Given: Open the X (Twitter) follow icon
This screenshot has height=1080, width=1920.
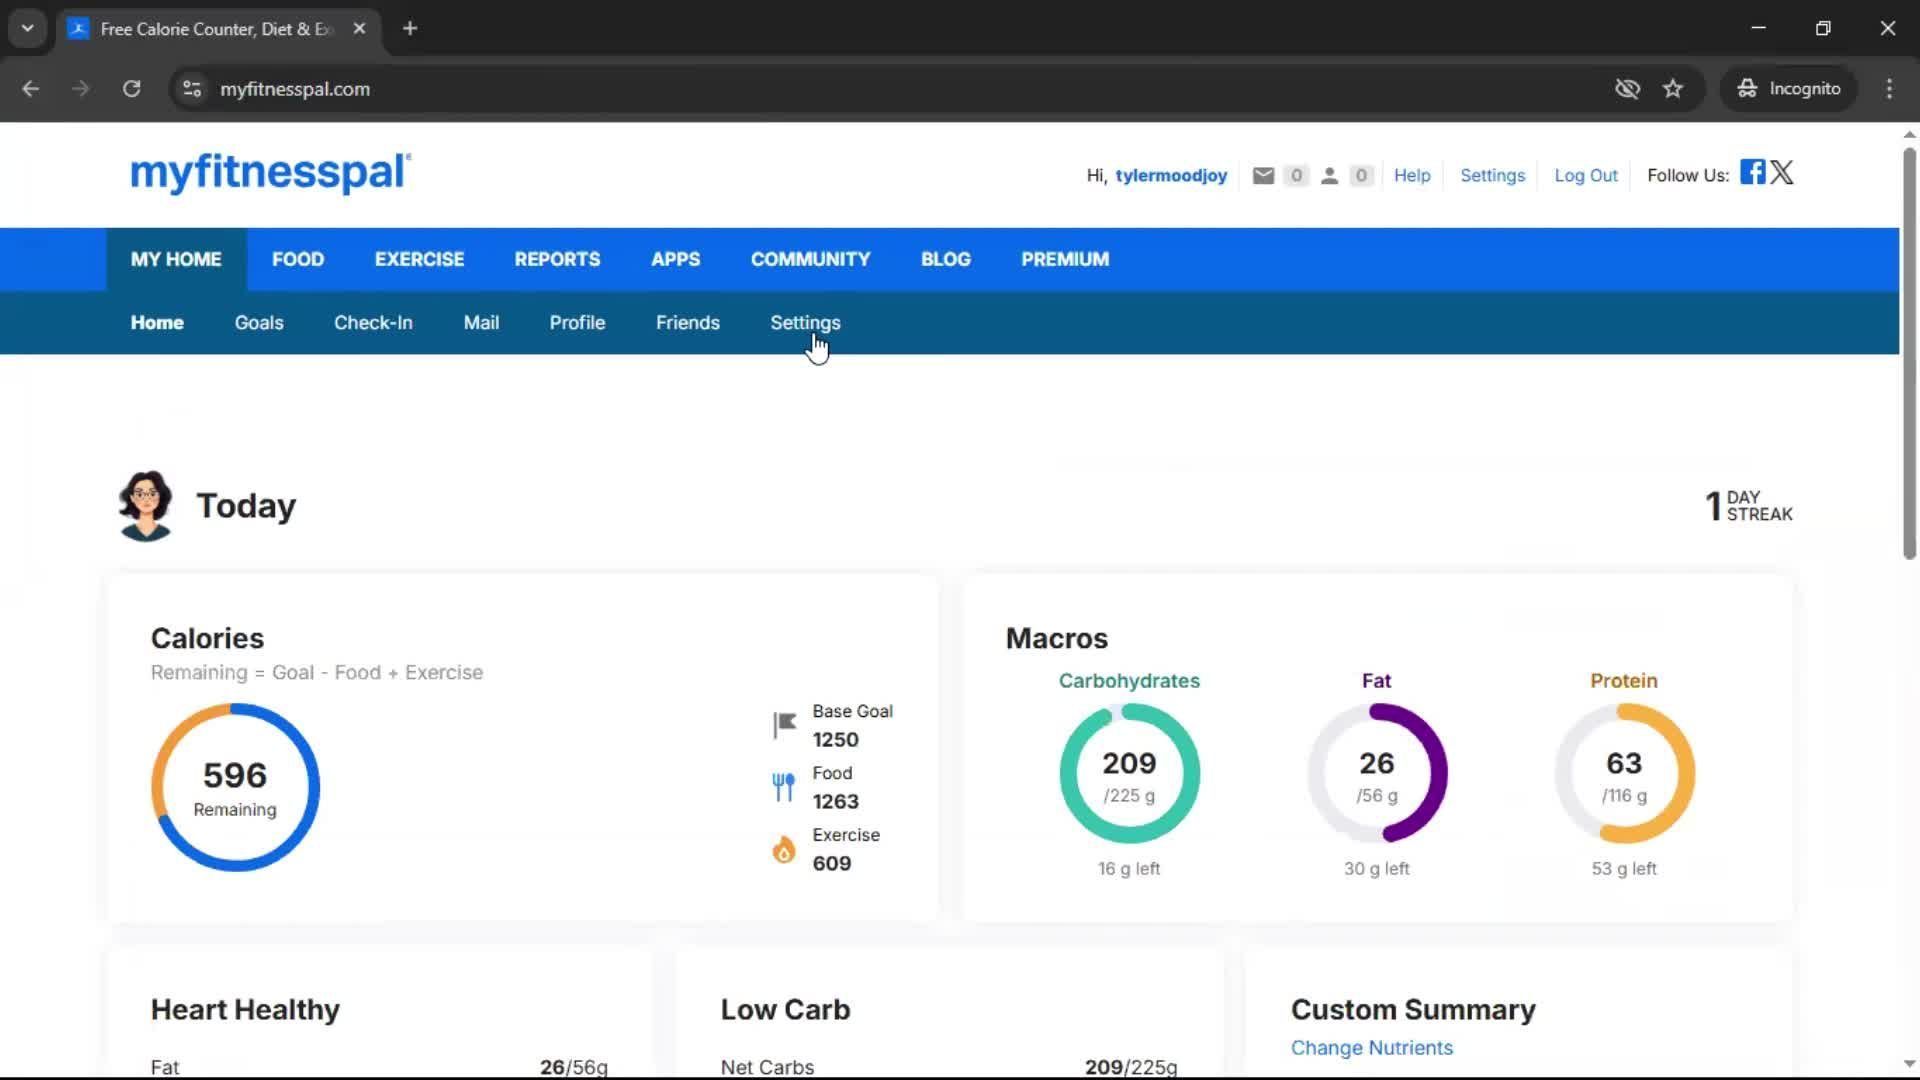Looking at the screenshot, I should pos(1782,172).
